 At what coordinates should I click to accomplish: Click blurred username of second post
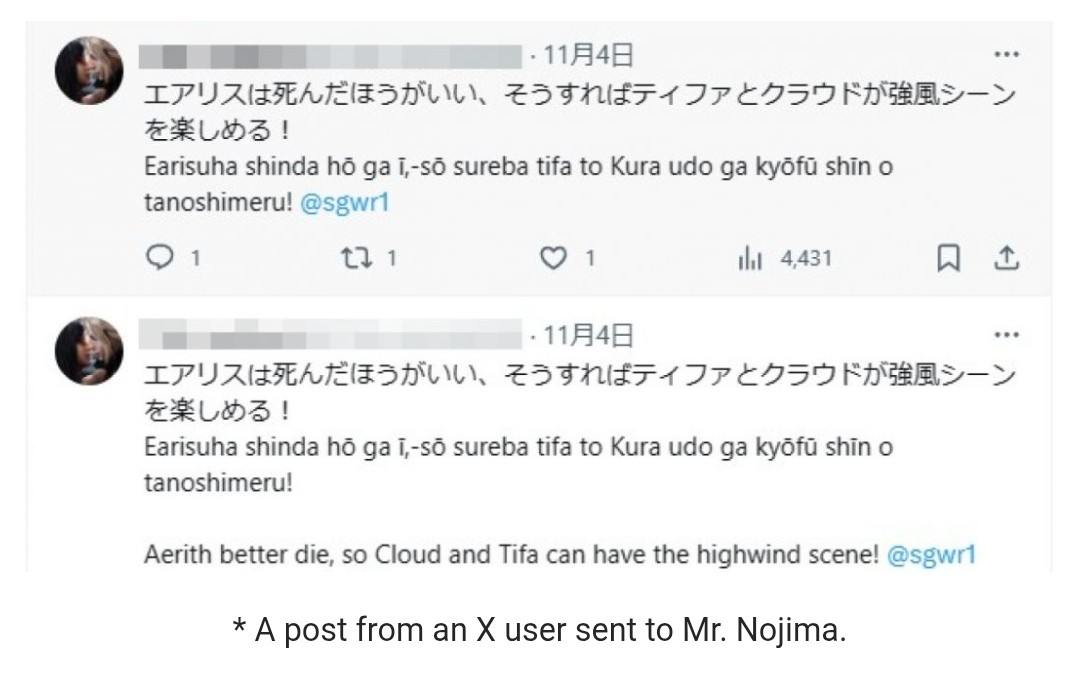(x=330, y=334)
